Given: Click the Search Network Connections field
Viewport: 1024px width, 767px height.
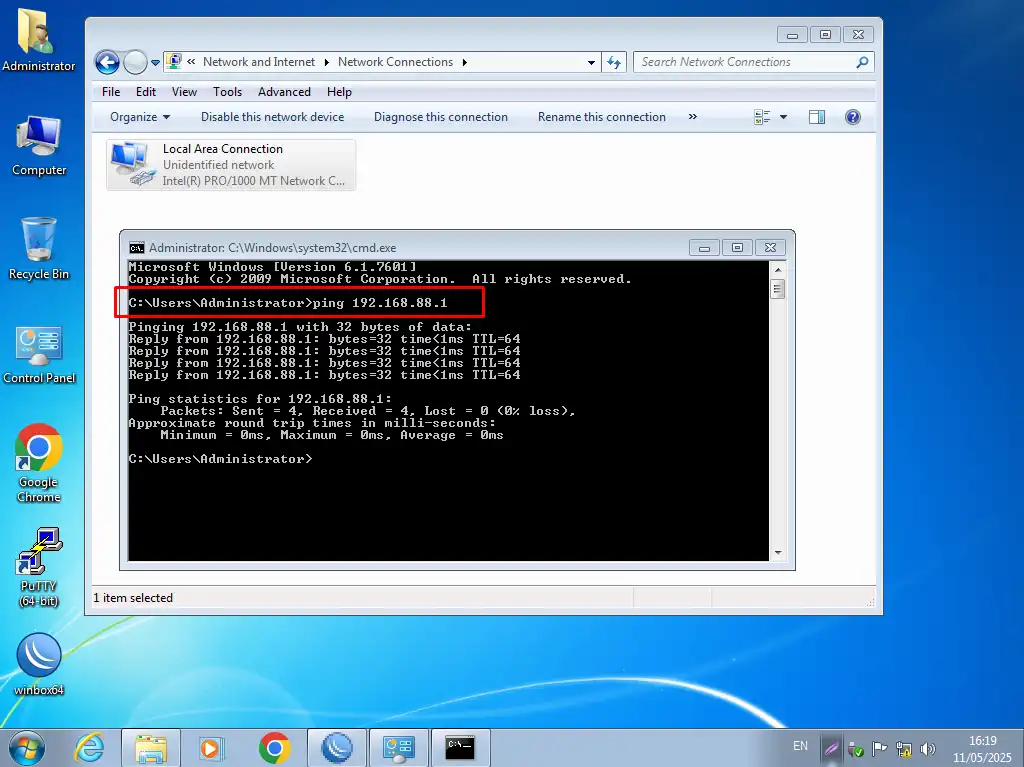Looking at the screenshot, I should (x=745, y=62).
